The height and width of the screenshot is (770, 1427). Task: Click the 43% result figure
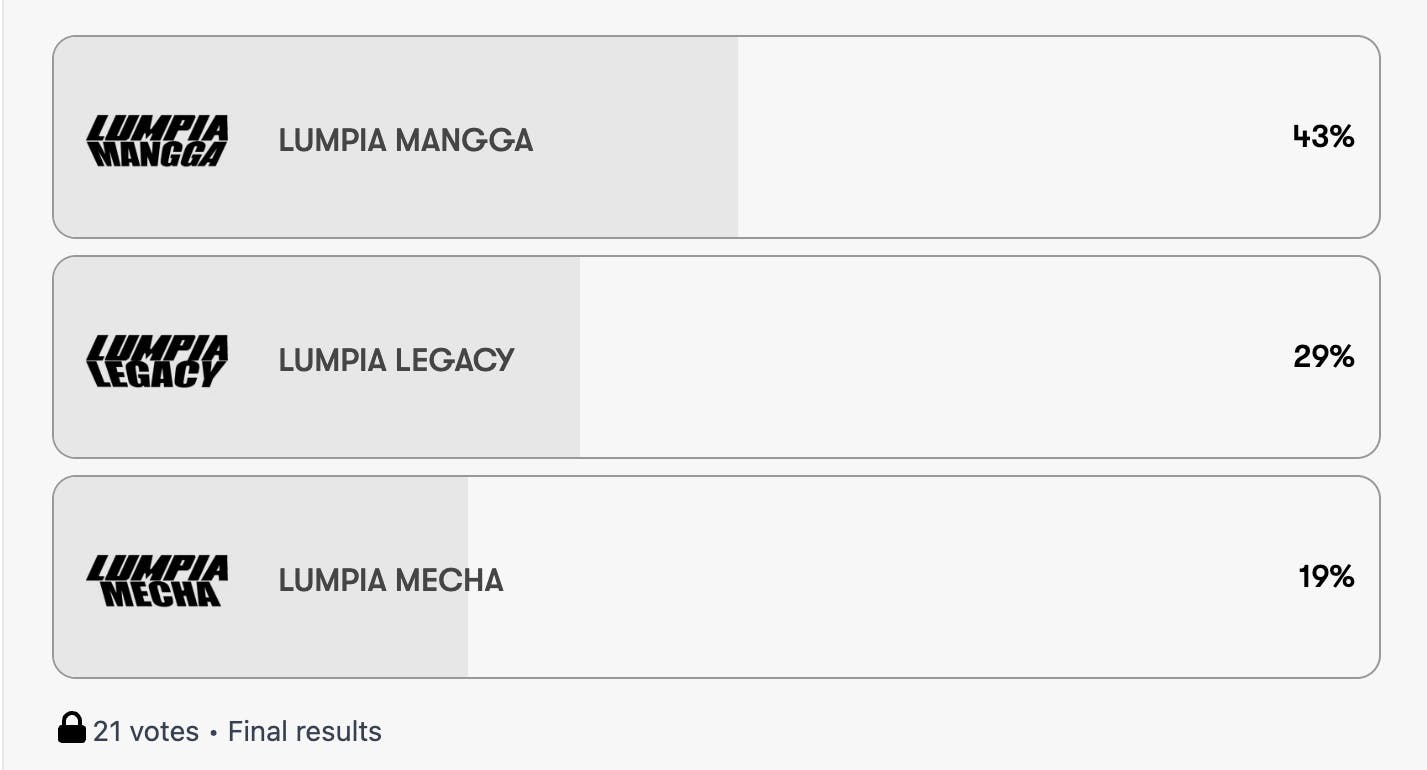pos(1323,137)
